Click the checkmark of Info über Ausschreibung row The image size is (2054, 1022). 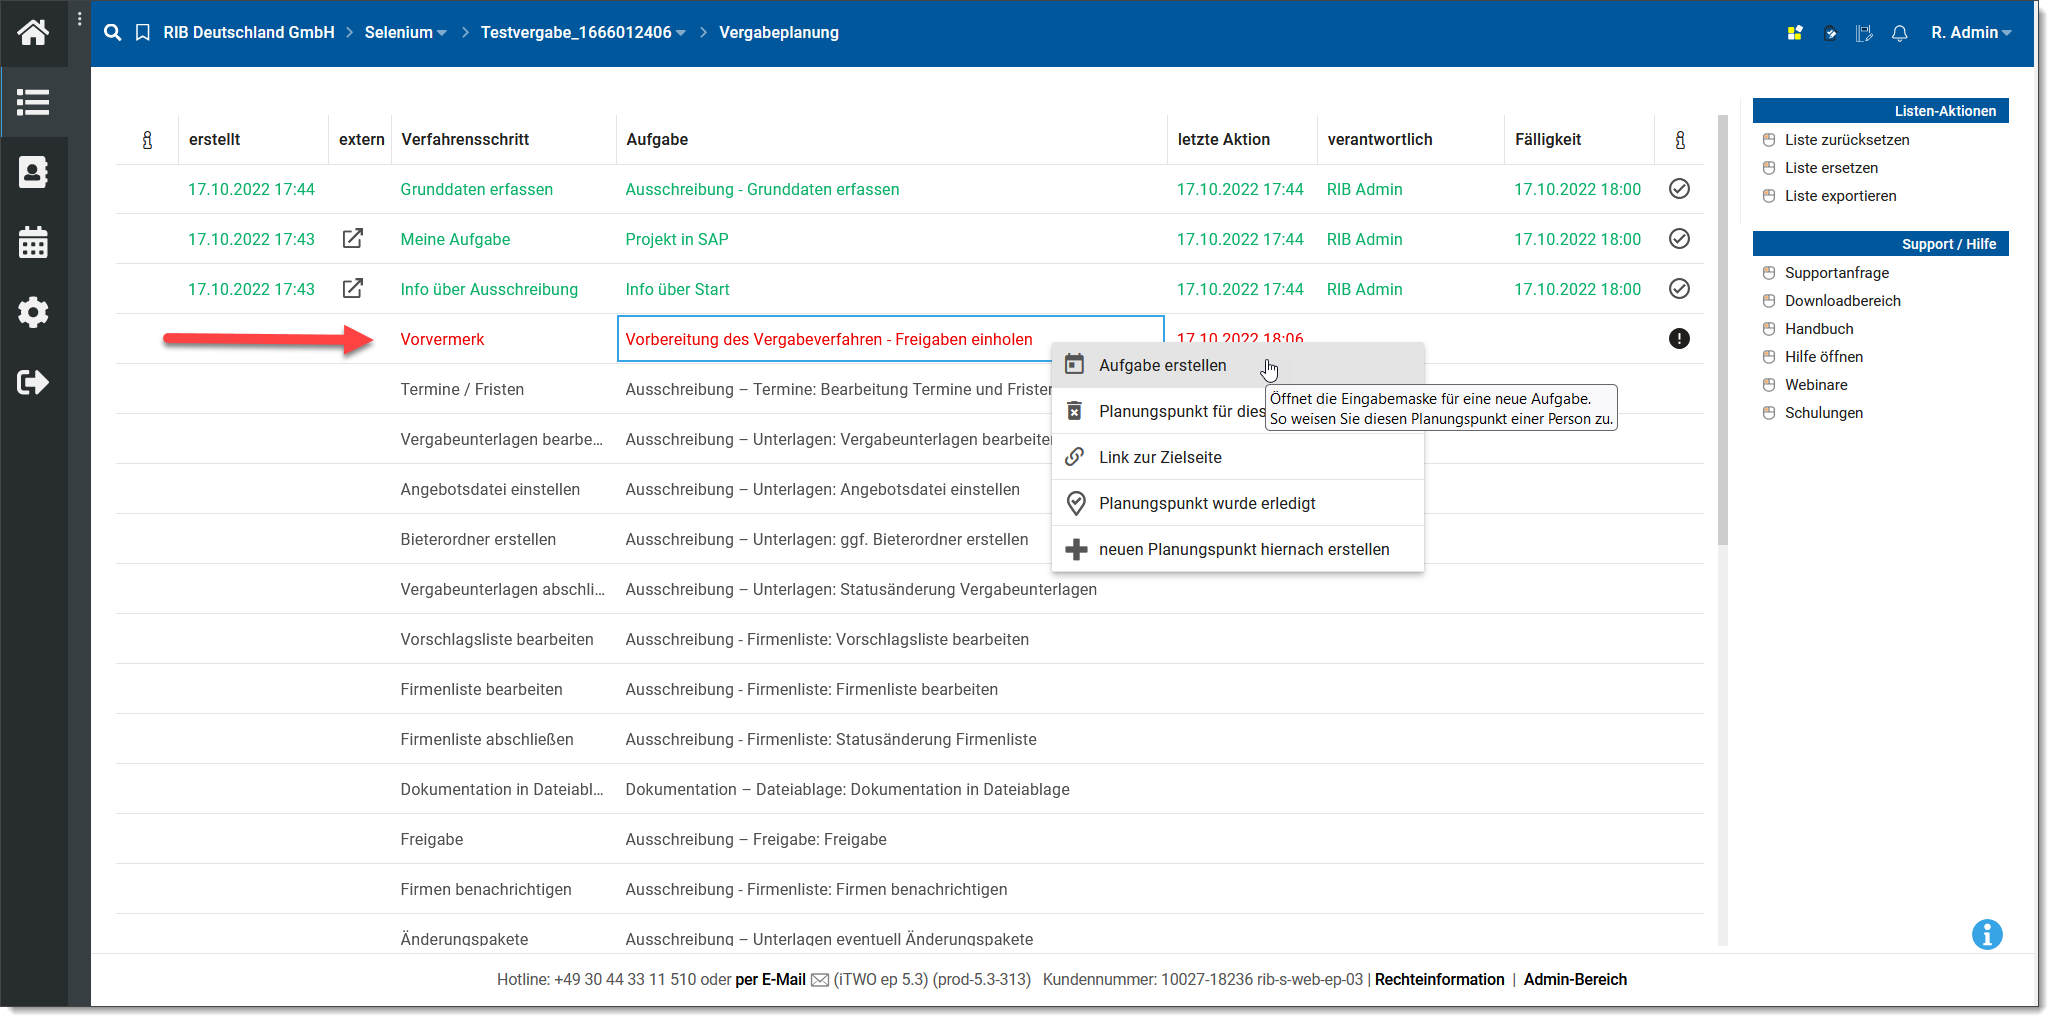(1679, 289)
